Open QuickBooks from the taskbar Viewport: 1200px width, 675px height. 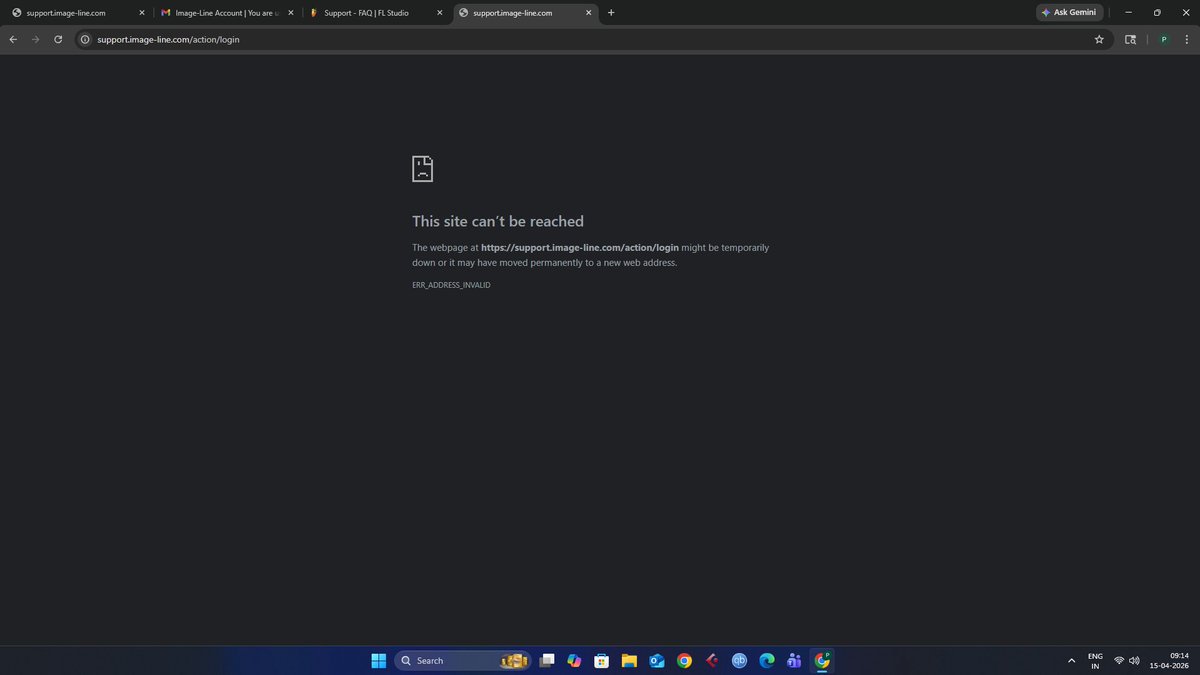[740, 660]
